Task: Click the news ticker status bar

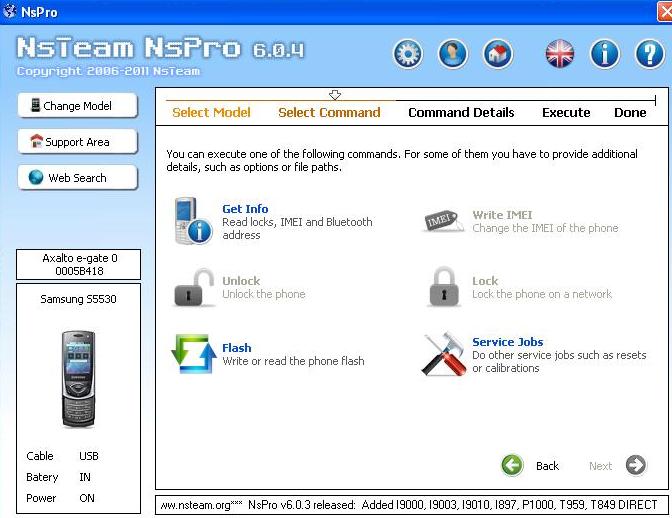Action: 411,505
